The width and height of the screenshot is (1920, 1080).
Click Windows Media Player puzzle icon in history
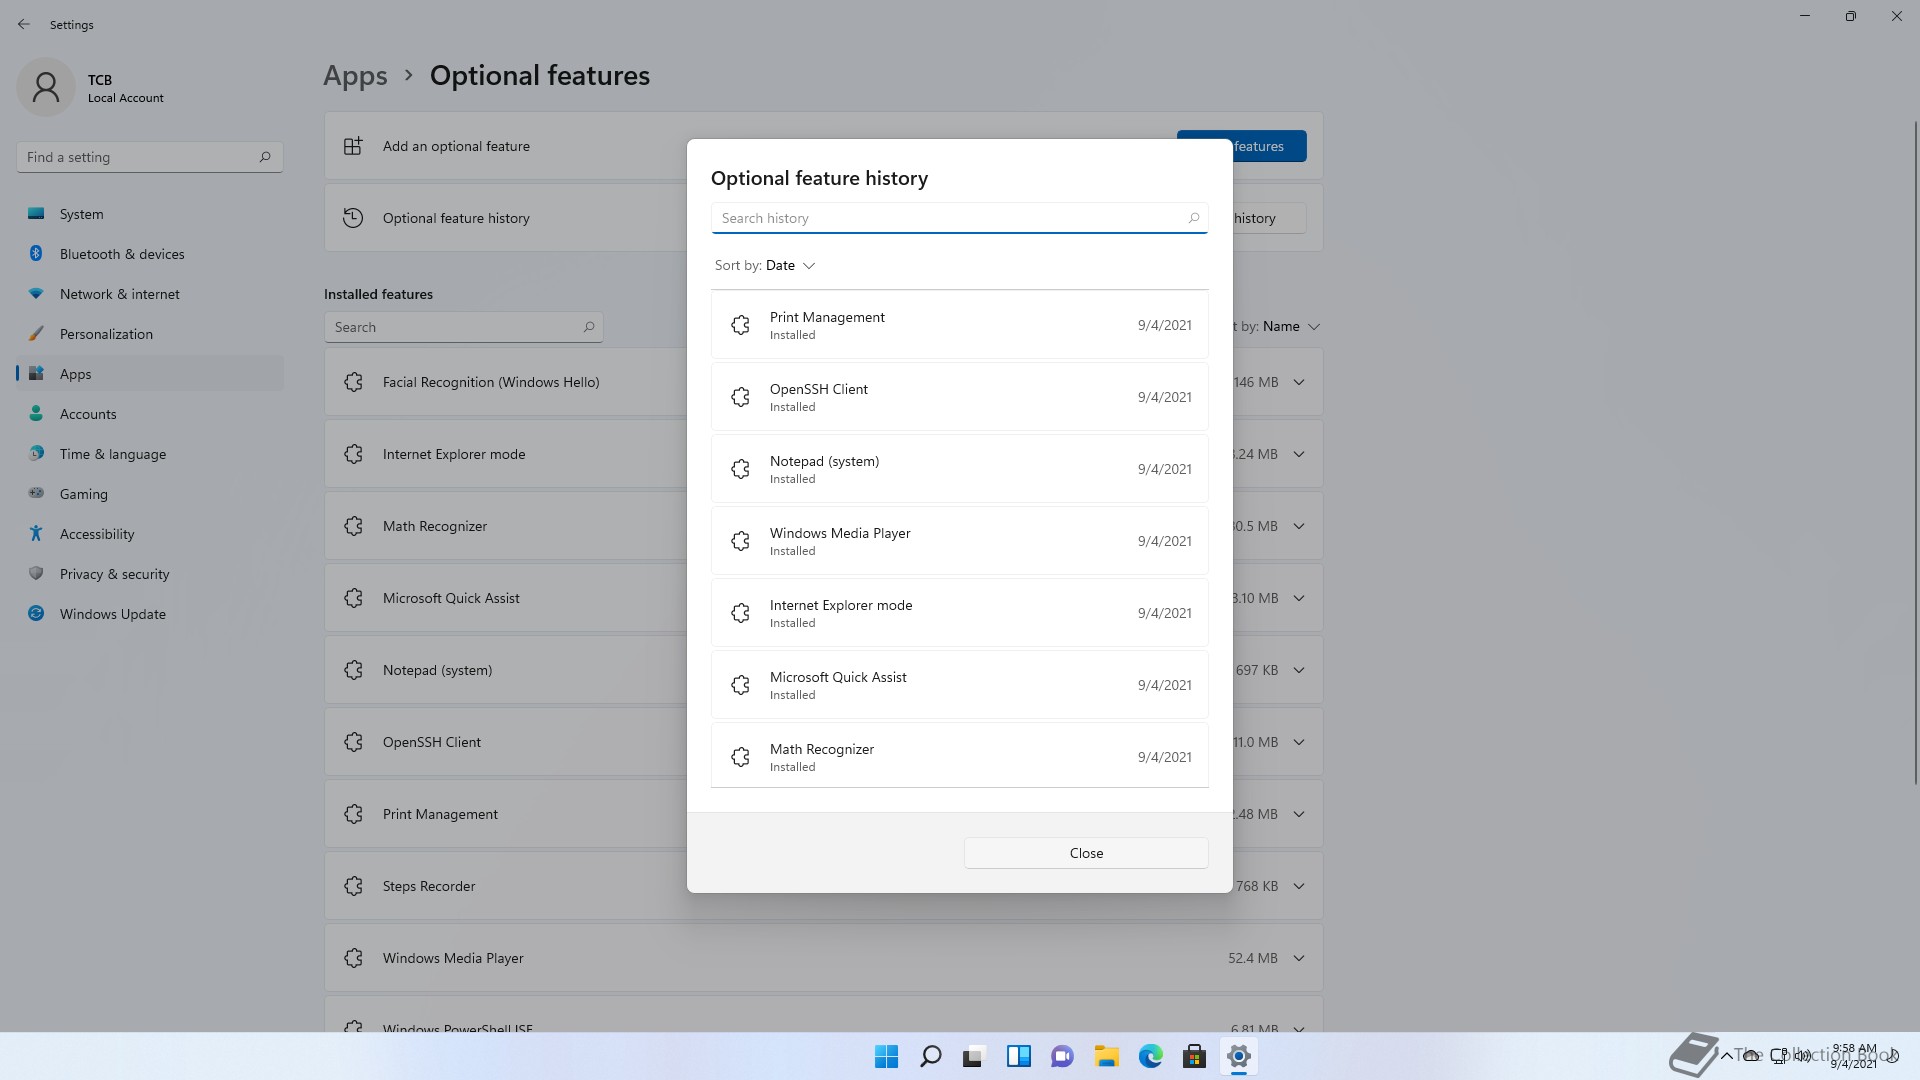tap(740, 541)
